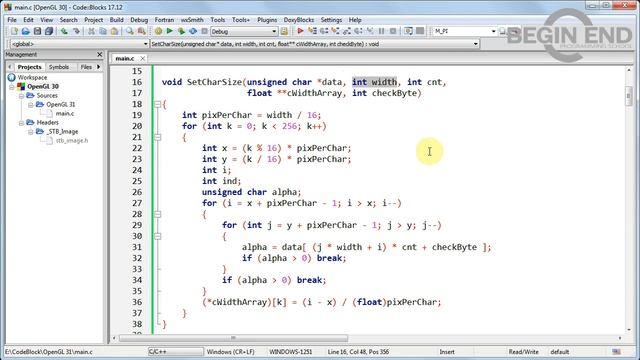
Task: Open the Debug menu
Action: (139, 20)
